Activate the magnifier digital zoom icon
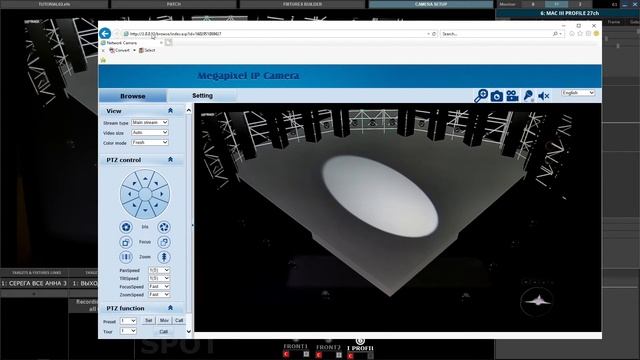 pos(481,96)
